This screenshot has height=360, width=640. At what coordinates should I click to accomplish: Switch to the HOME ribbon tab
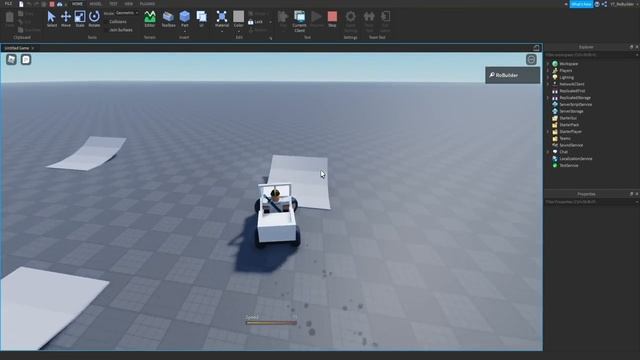tap(77, 4)
